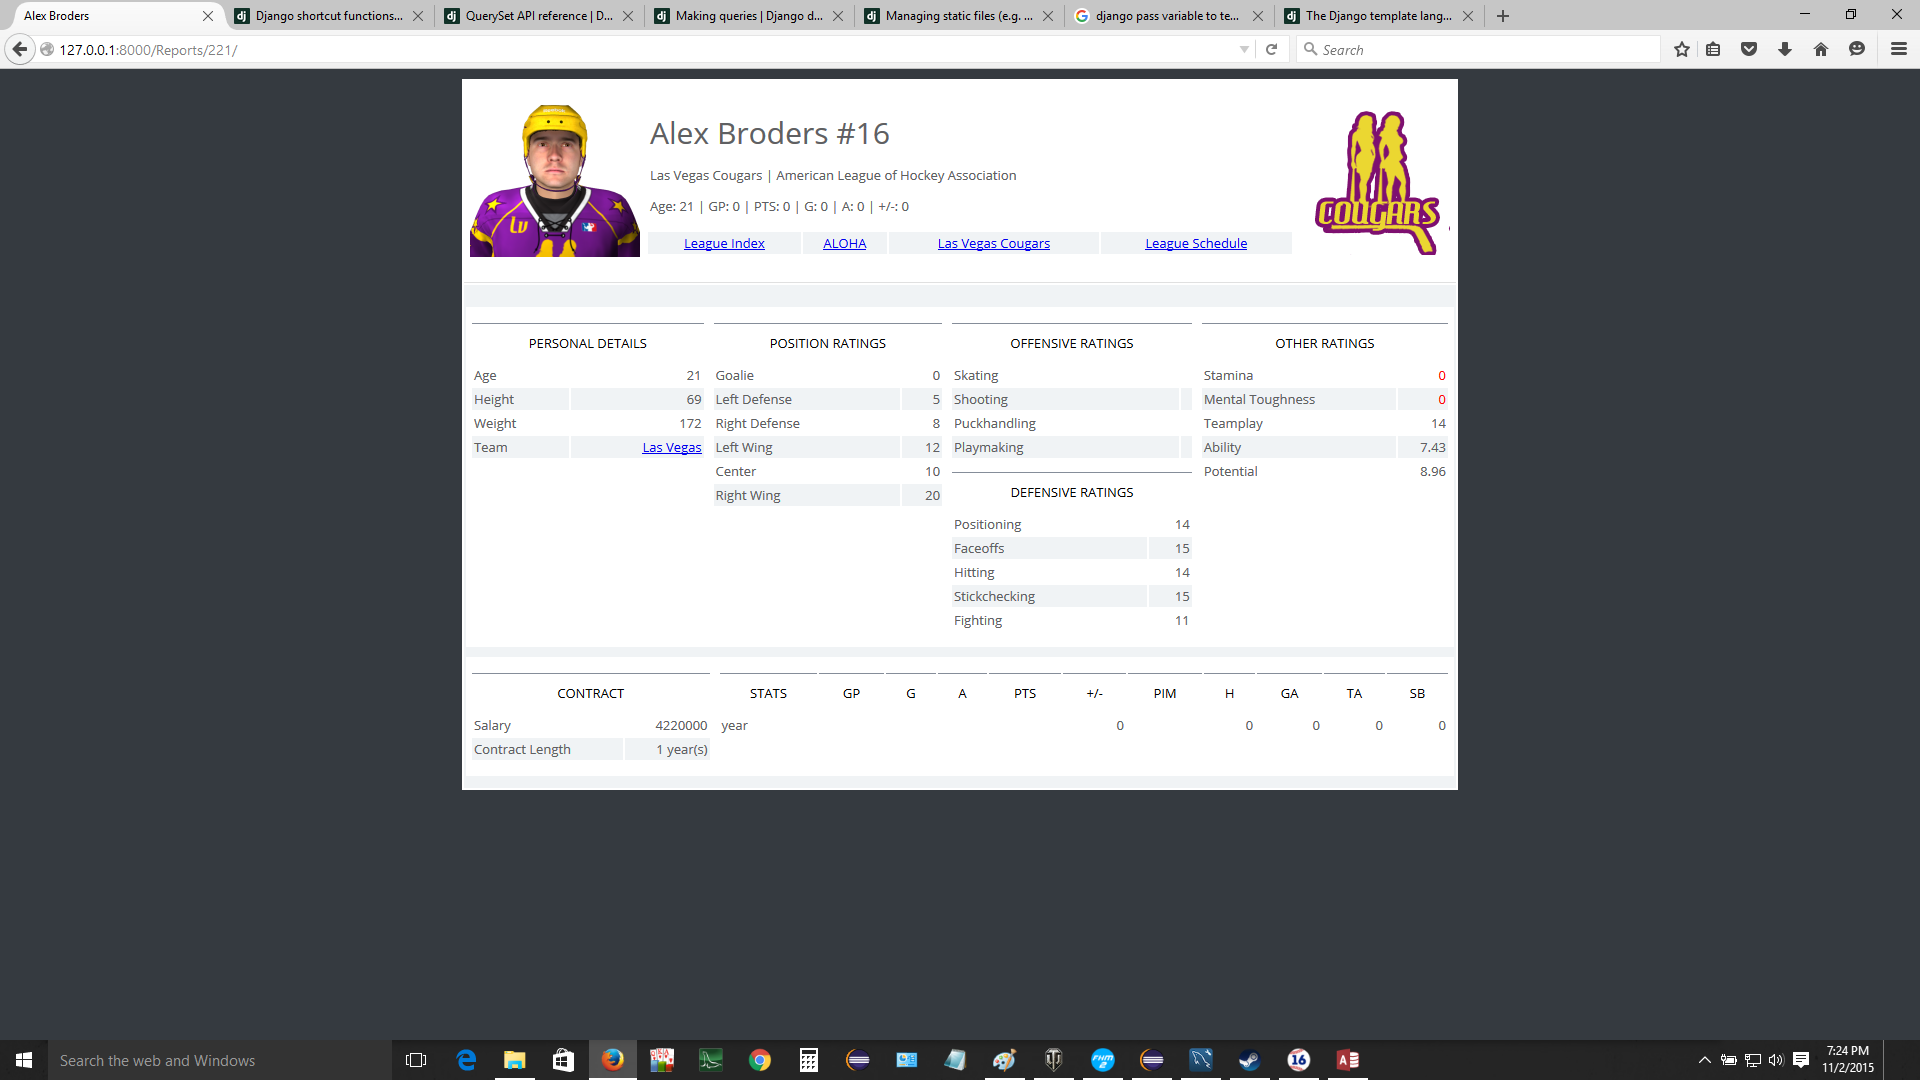This screenshot has width=1920, height=1080.
Task: Follow the League Index link
Action: [724, 243]
